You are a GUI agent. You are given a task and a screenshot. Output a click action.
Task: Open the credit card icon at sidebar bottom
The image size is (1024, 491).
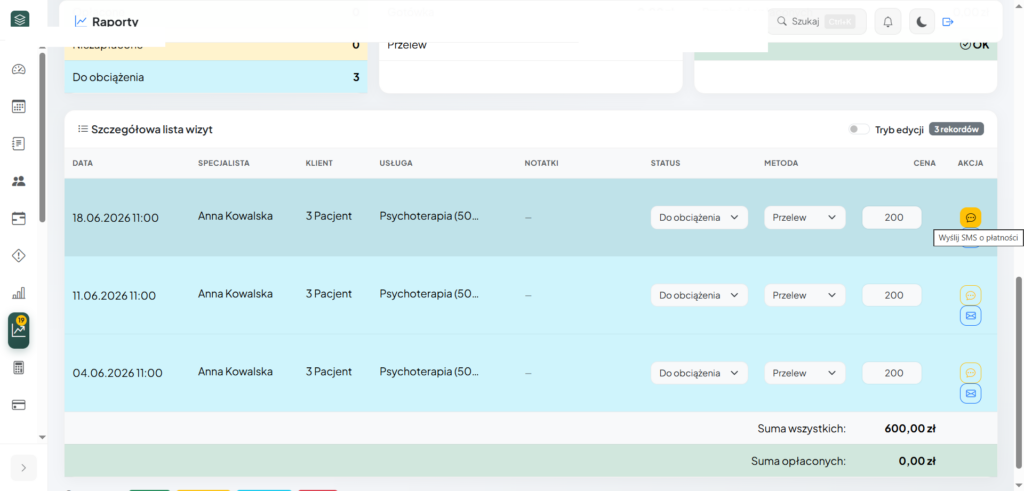coord(19,405)
